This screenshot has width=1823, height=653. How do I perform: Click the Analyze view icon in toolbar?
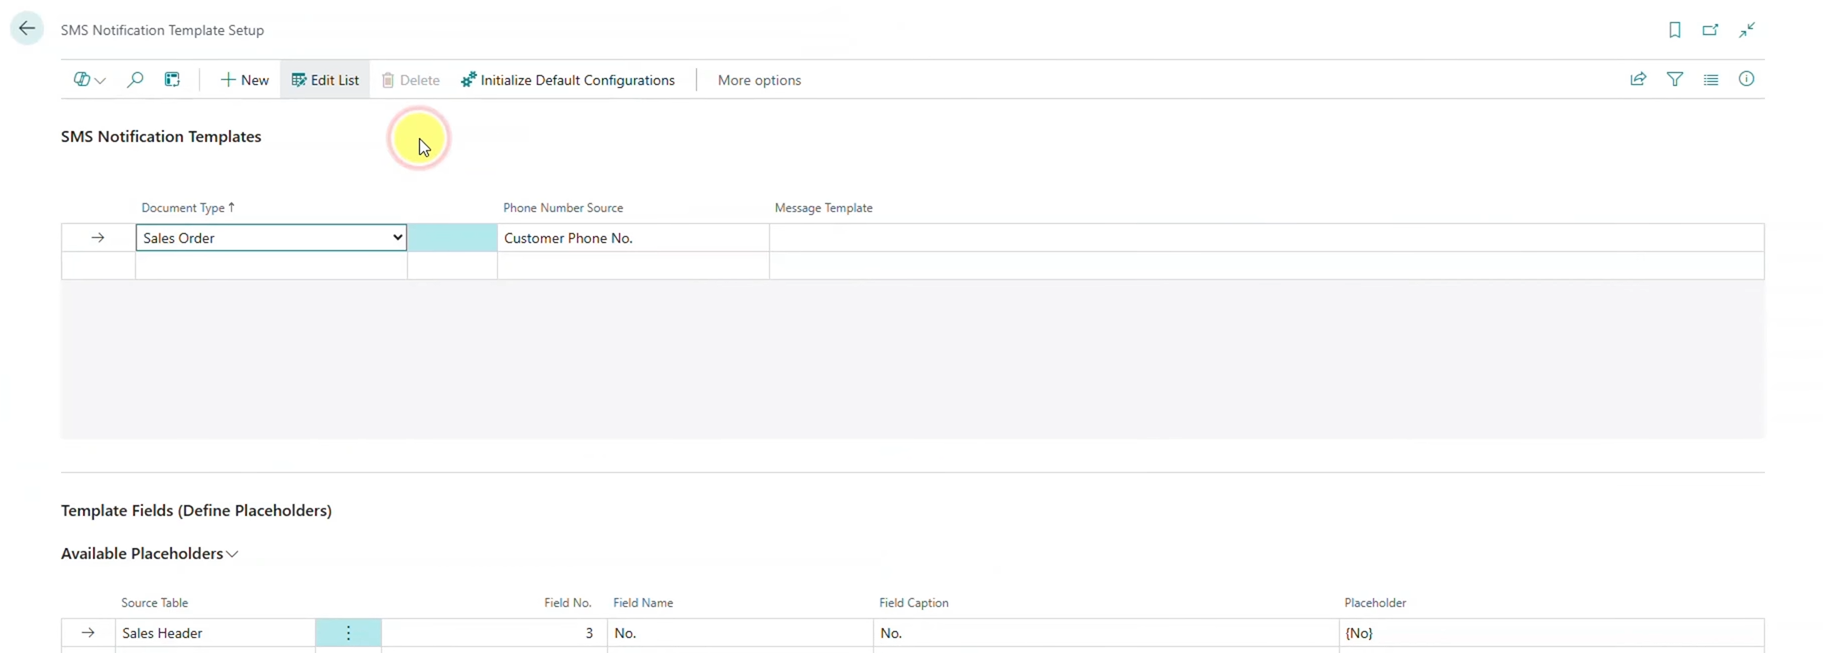point(172,80)
